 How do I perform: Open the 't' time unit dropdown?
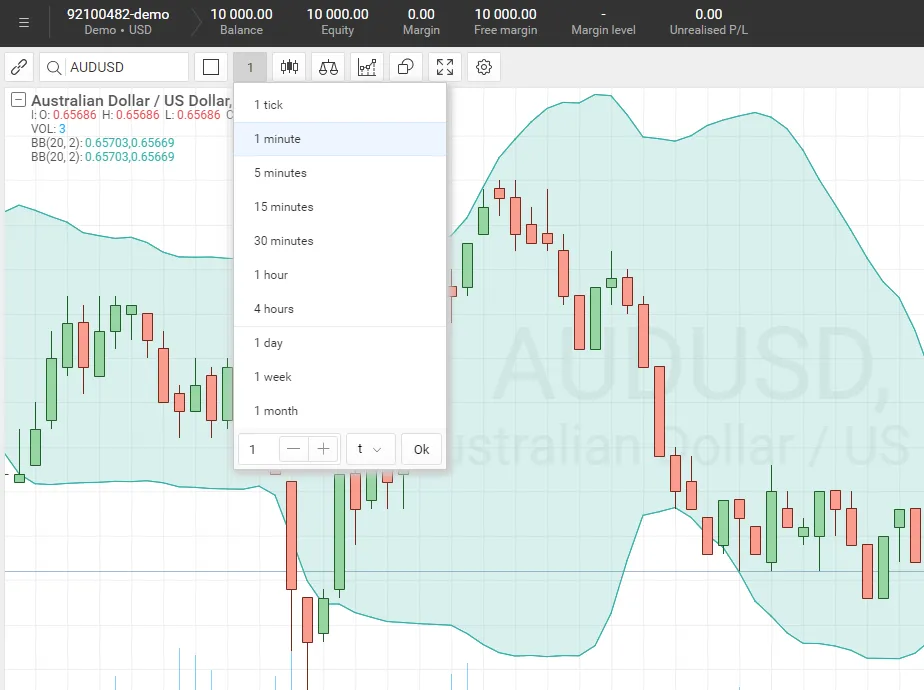(371, 449)
